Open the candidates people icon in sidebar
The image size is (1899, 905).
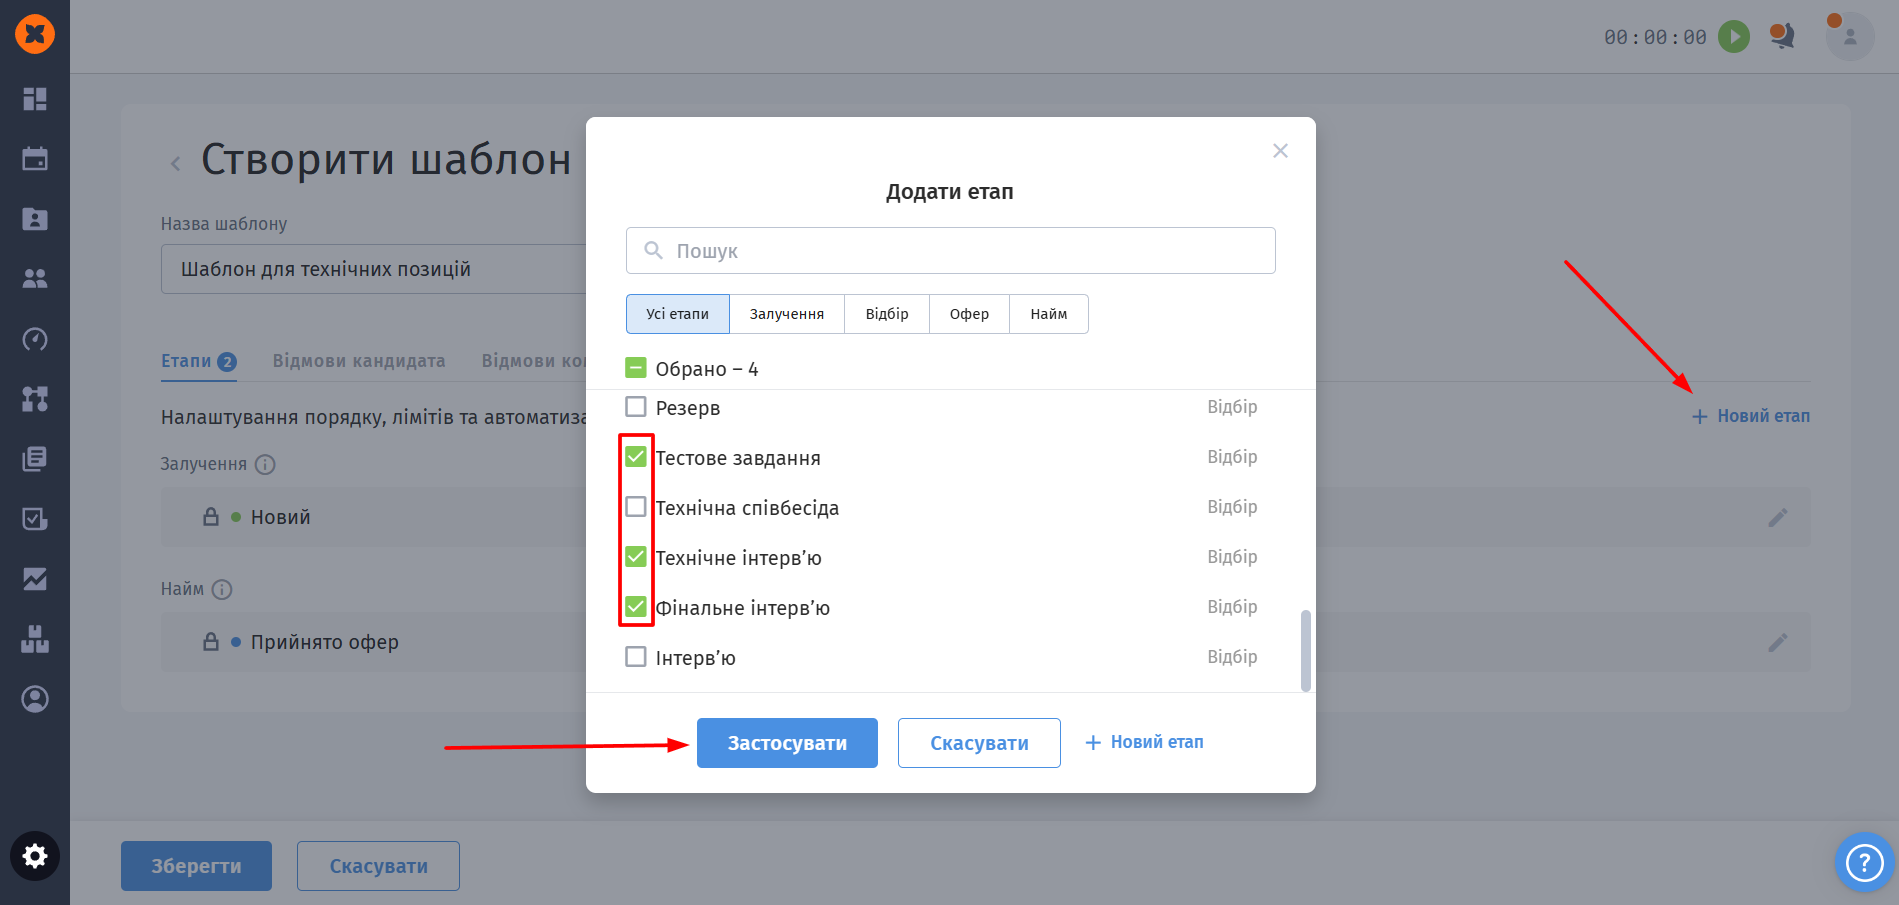click(x=35, y=279)
